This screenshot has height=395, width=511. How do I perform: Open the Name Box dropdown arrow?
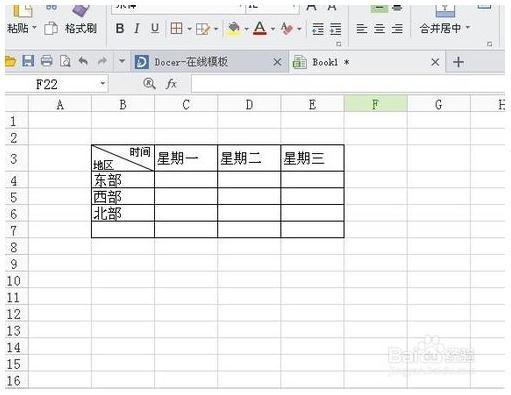tap(103, 83)
